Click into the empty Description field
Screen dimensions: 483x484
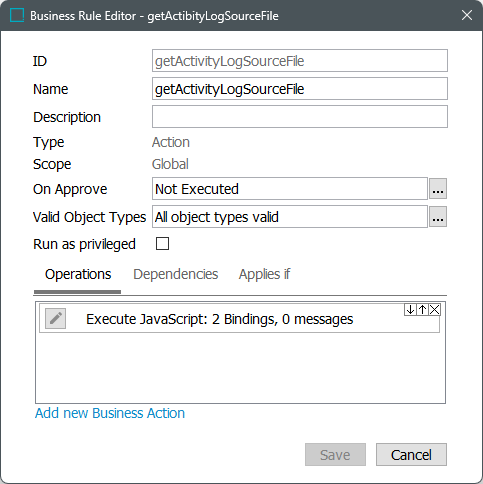pos(300,117)
